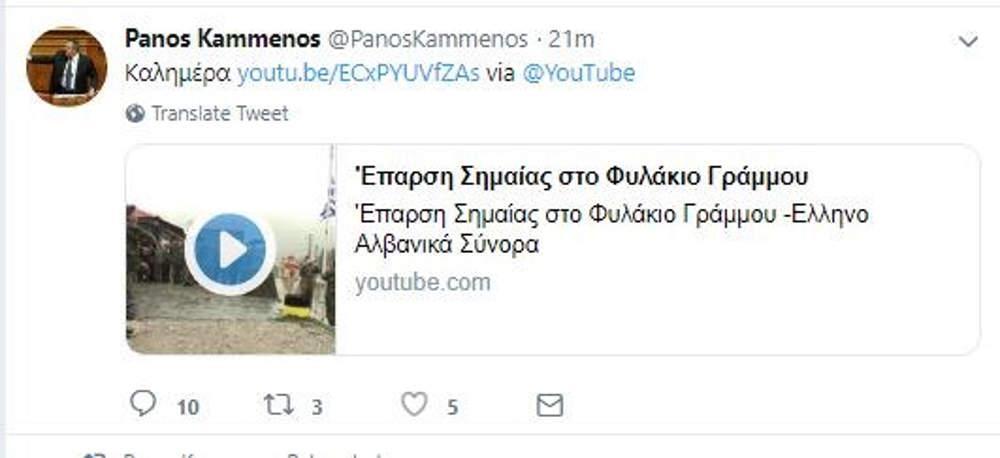Viewport: 1000px width, 458px height.
Task: Click Translate Tweet link
Action: coord(220,114)
